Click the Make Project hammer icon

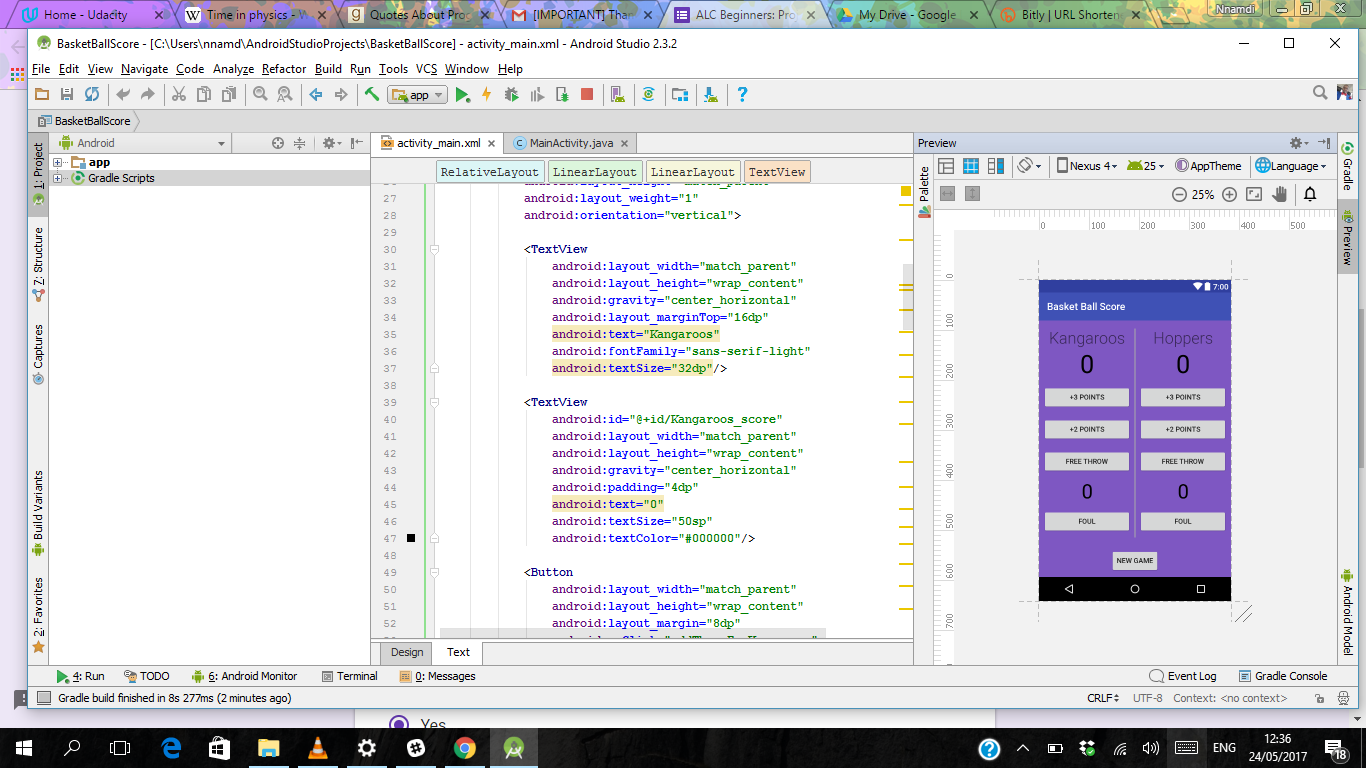(371, 95)
